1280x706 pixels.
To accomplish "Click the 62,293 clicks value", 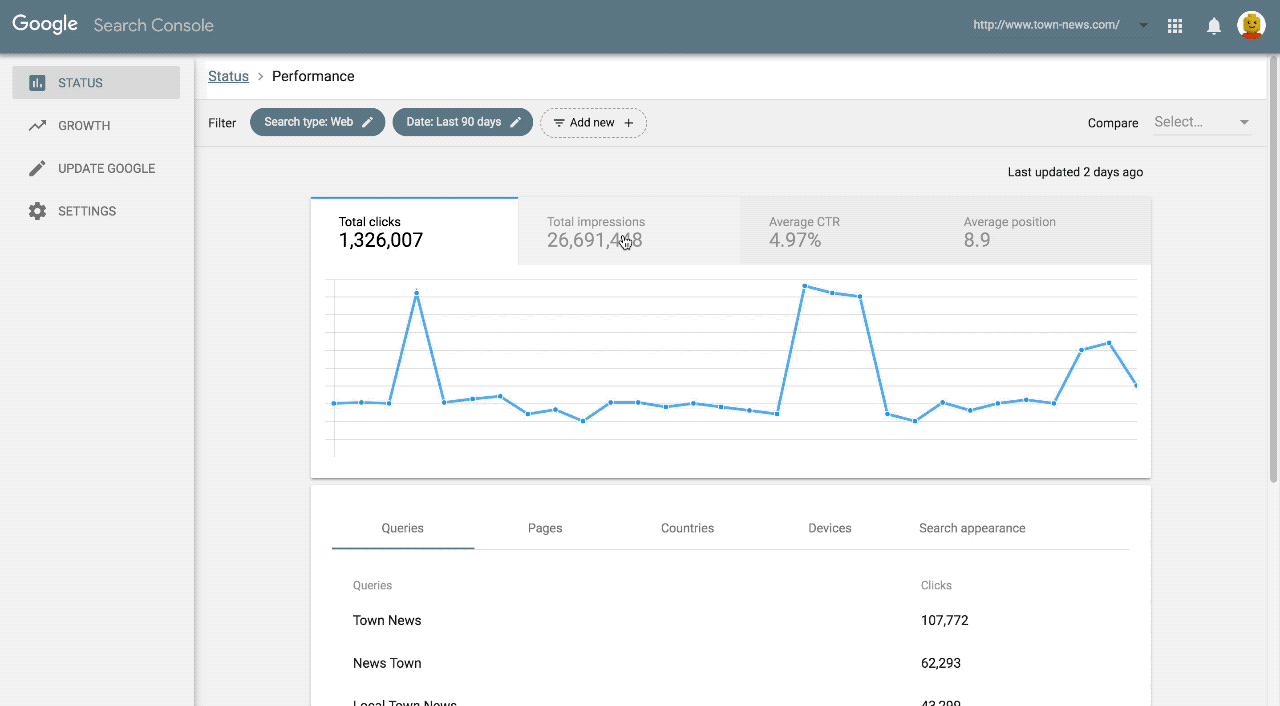I will tap(941, 663).
